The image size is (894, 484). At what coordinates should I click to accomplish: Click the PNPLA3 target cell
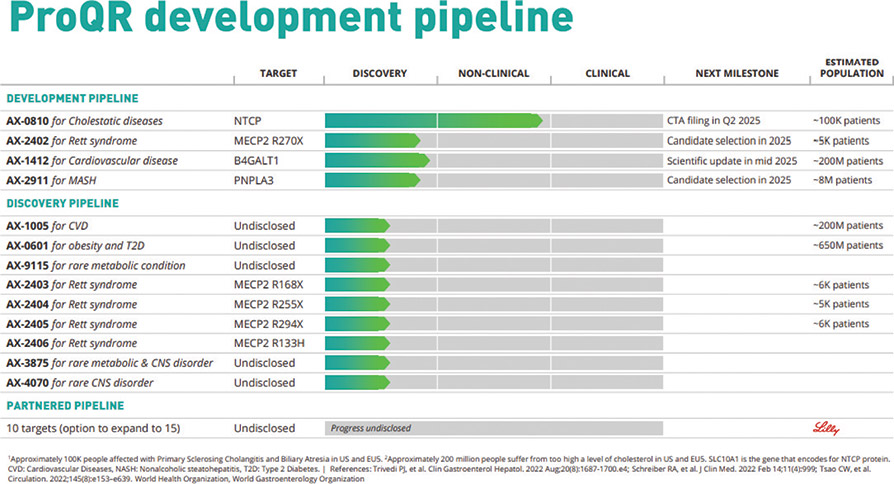(x=254, y=181)
